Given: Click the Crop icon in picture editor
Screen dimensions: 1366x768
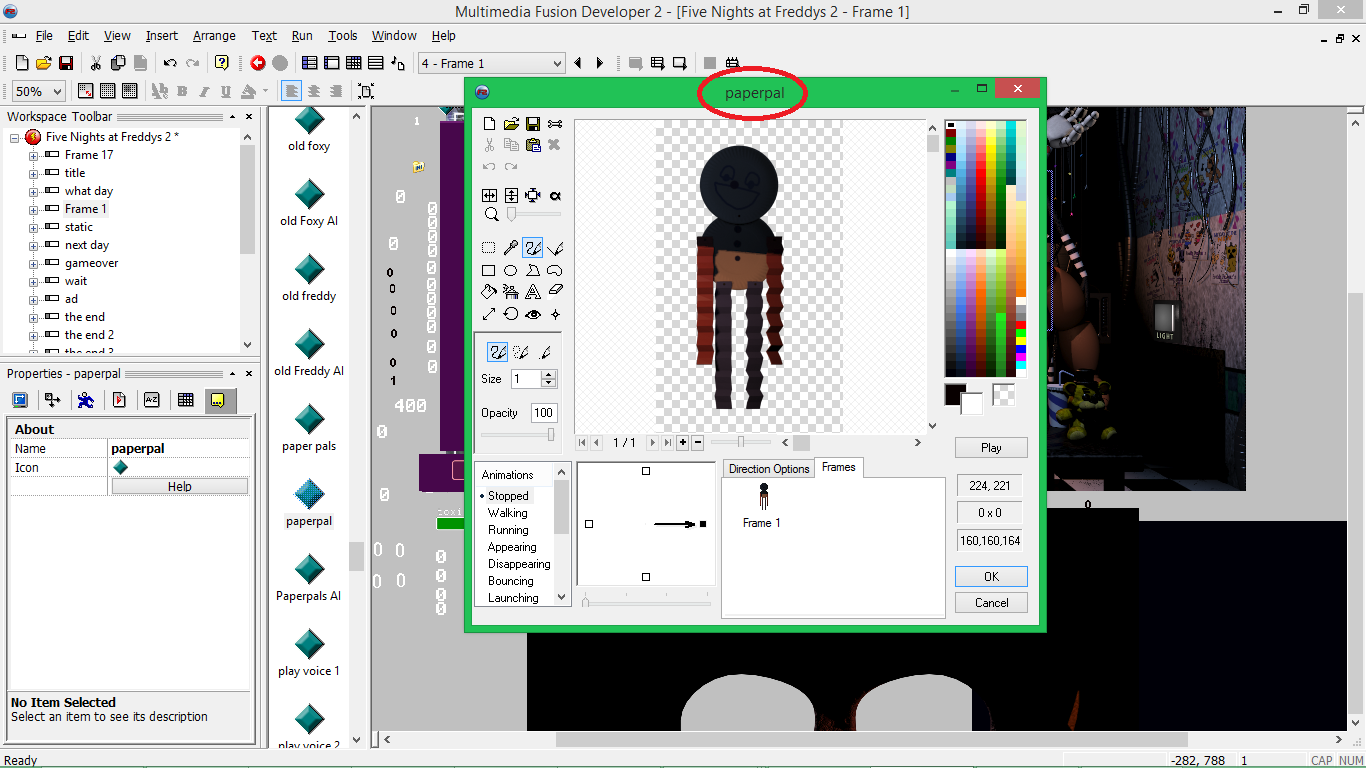Looking at the screenshot, I should click(x=533, y=196).
